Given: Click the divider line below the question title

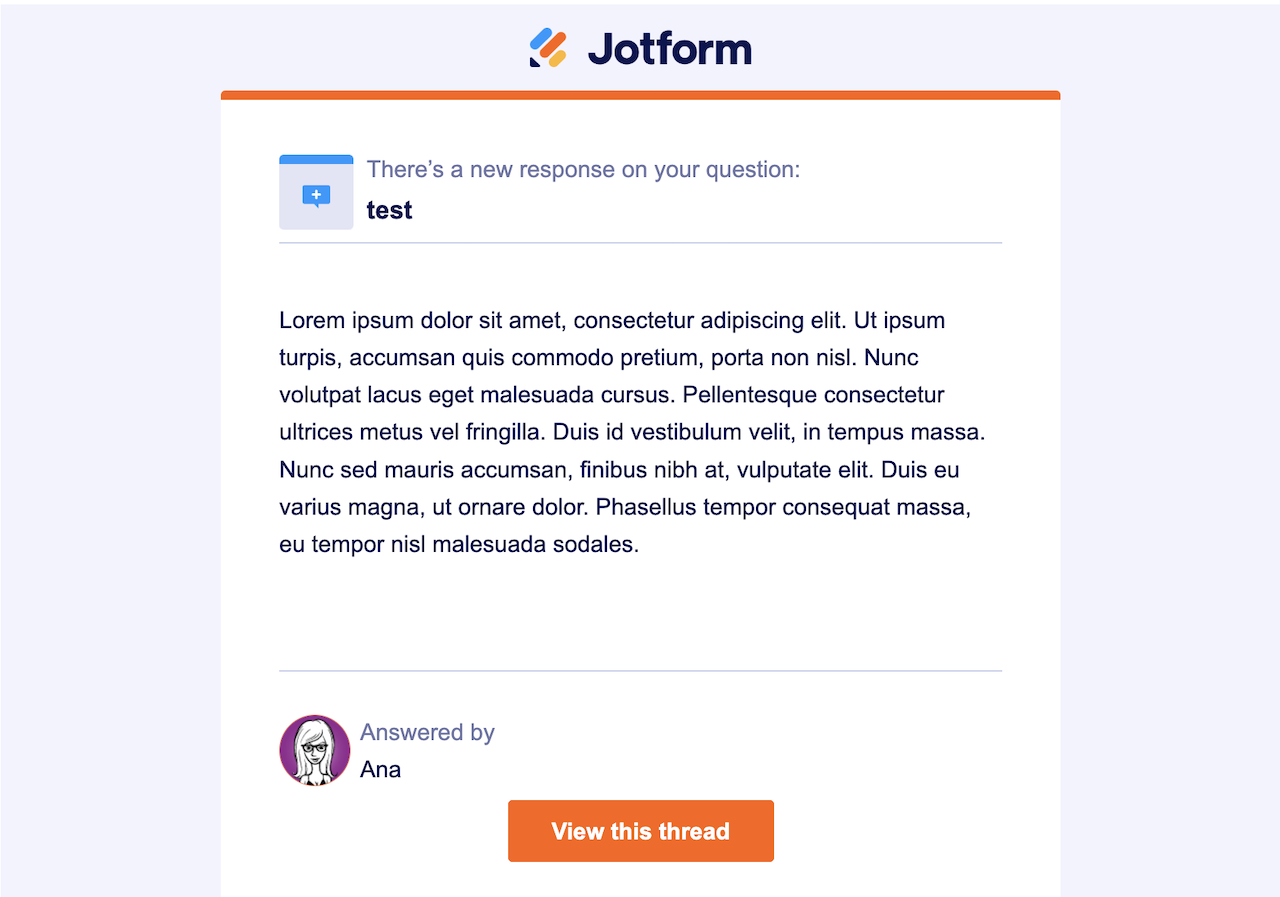Looking at the screenshot, I should coord(640,242).
